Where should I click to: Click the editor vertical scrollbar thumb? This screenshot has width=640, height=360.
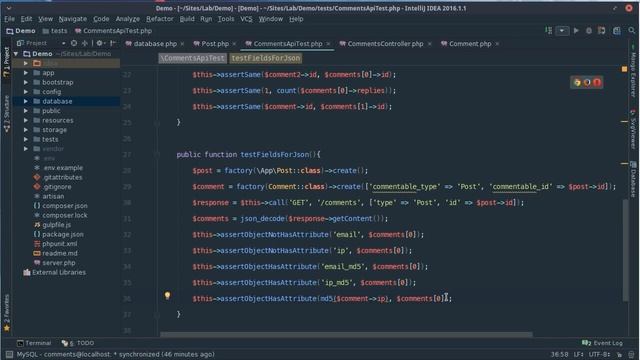625,250
